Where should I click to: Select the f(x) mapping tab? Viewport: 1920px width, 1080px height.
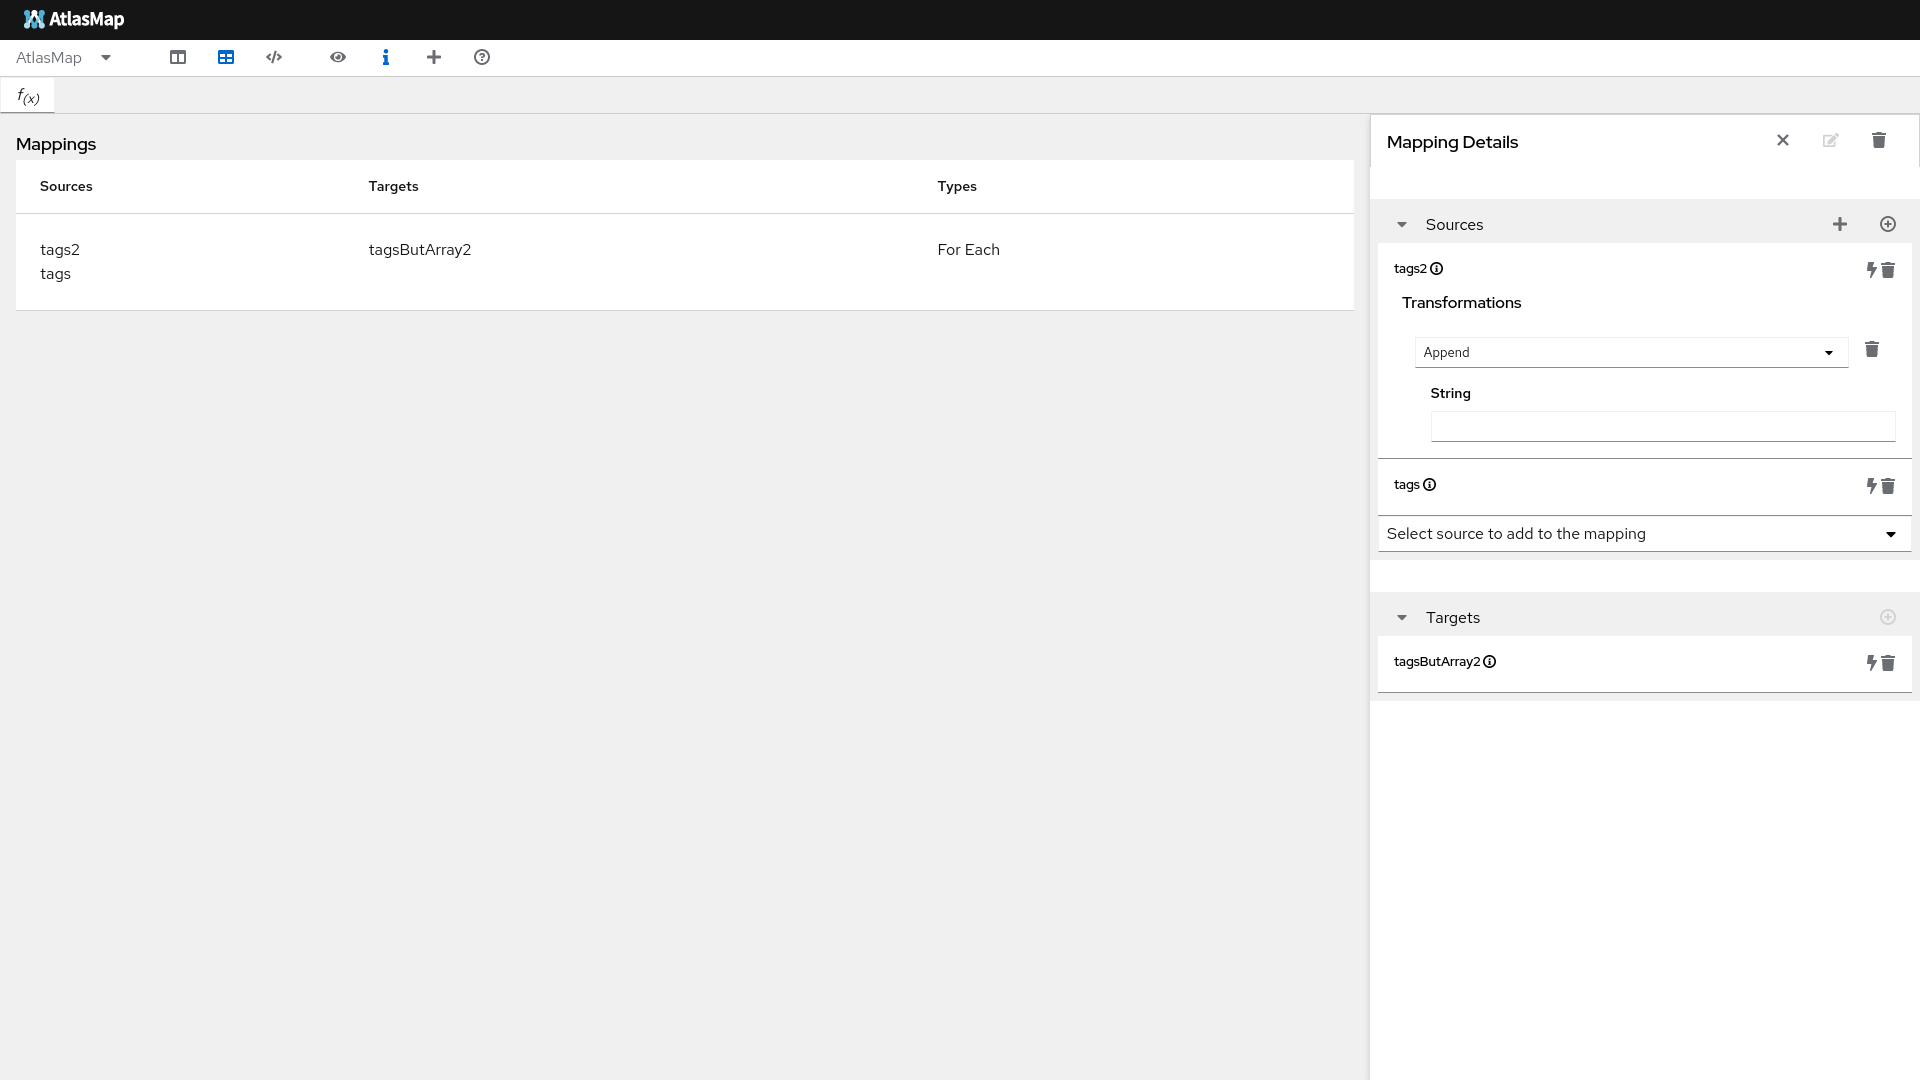tap(27, 95)
